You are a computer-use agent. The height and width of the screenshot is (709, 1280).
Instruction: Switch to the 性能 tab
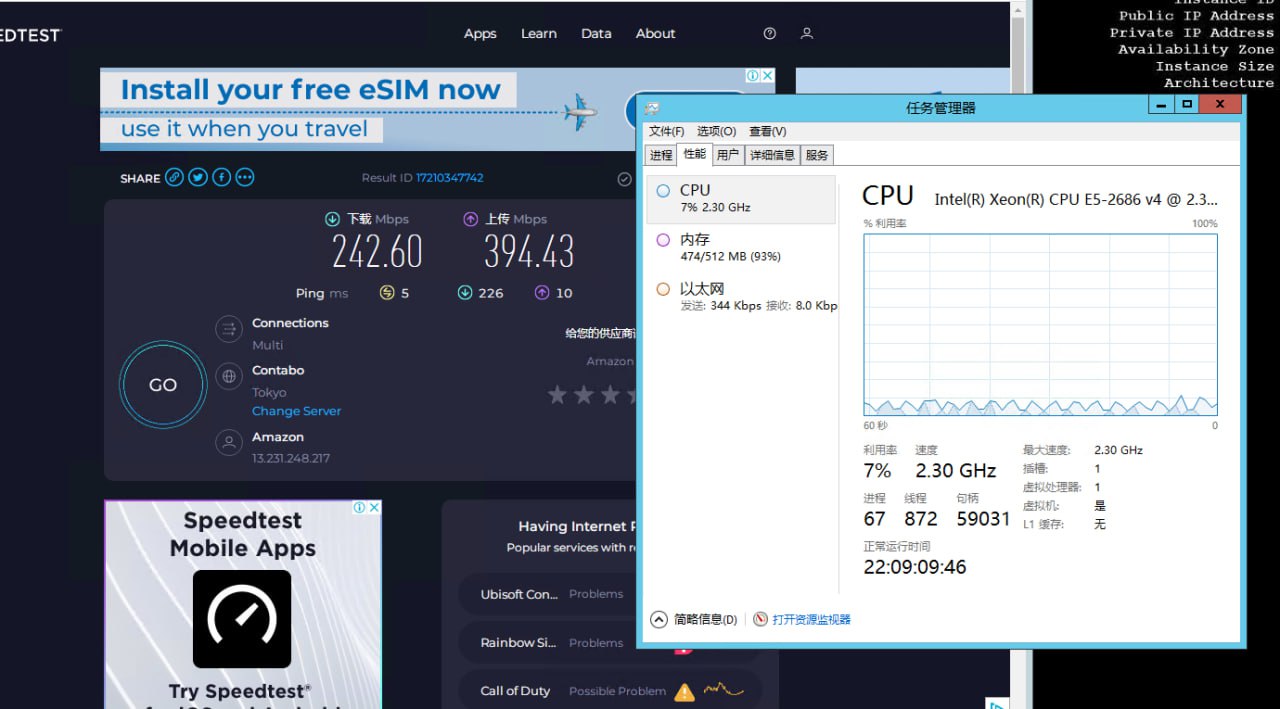[695, 154]
